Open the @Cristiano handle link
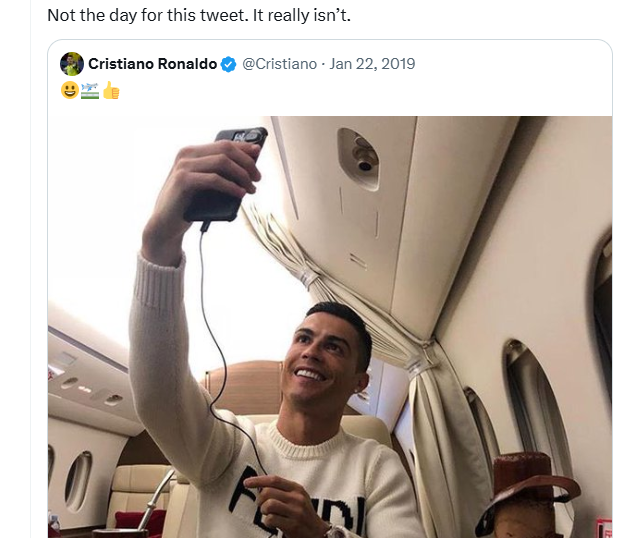This screenshot has height=538, width=620. pyautogui.click(x=279, y=64)
